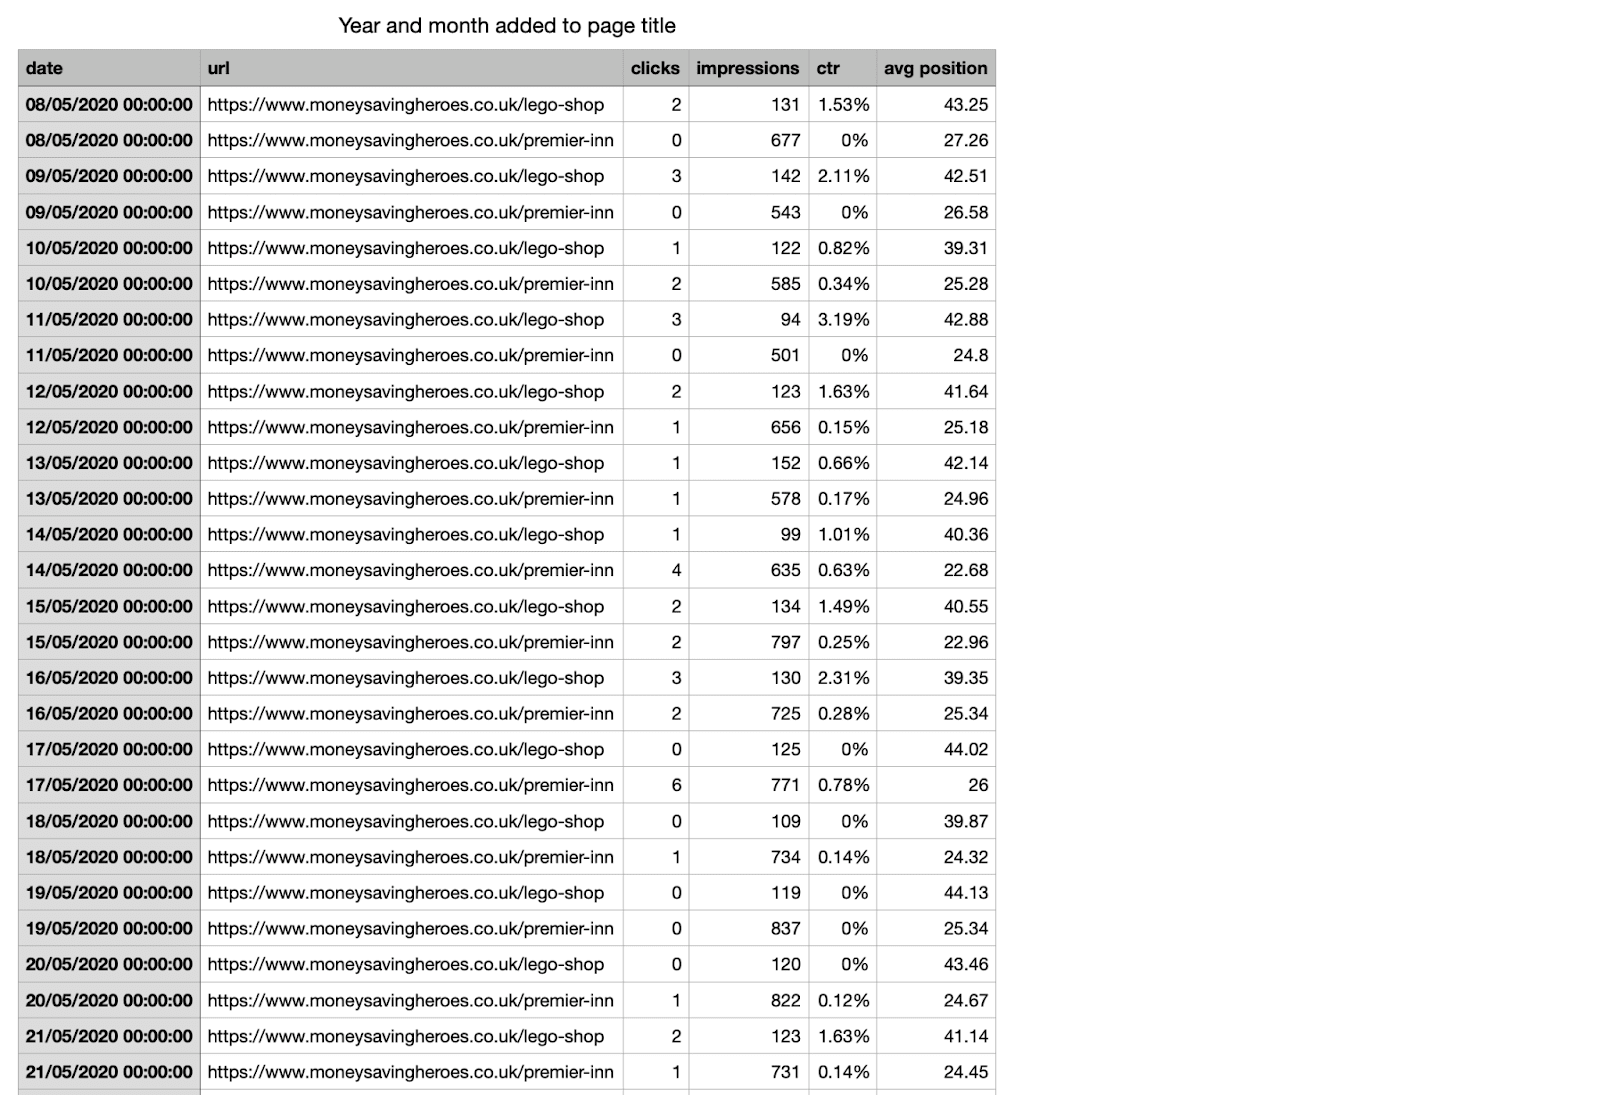Click the date cell for 18/05/2020 with 734 impressions

[109, 857]
